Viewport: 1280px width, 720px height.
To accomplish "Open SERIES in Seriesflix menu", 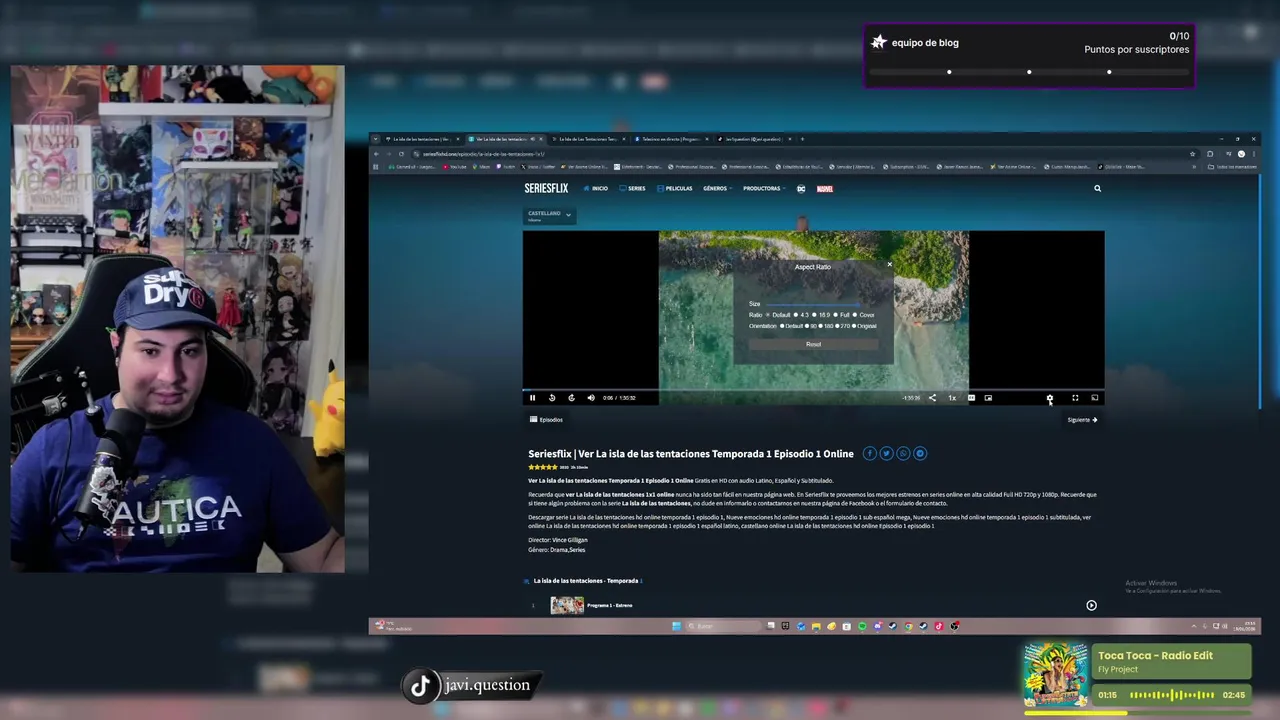I will click(x=633, y=188).
